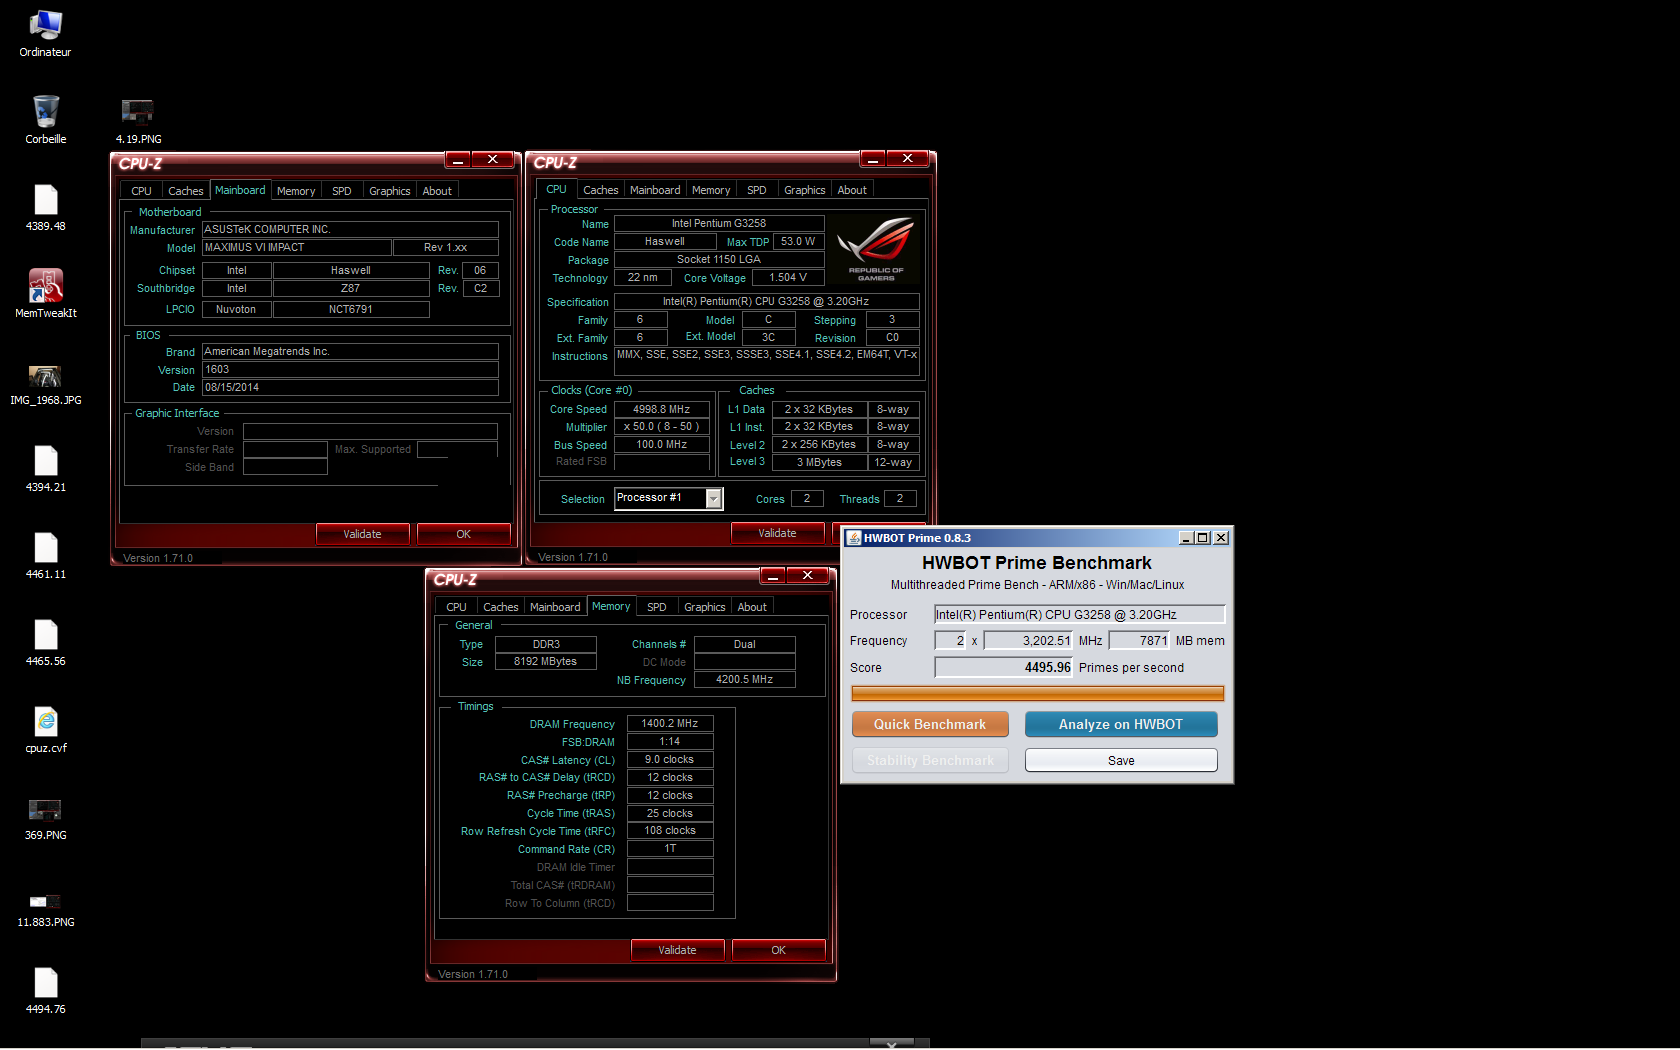
Task: Click Validate in the Memory window
Action: tap(678, 950)
